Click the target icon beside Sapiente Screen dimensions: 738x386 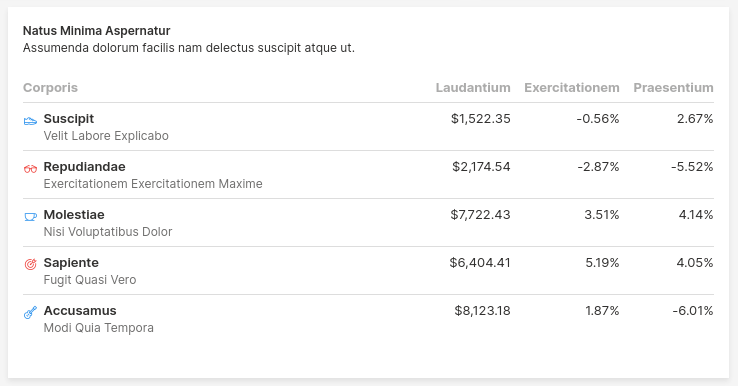pyautogui.click(x=30, y=265)
